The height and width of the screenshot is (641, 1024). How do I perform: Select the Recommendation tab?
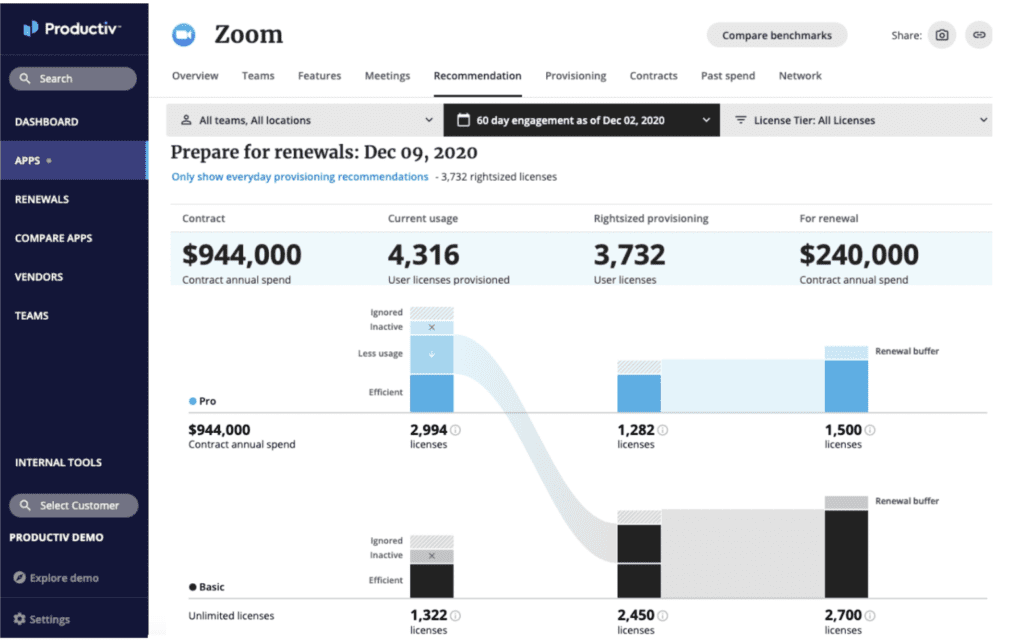[477, 76]
